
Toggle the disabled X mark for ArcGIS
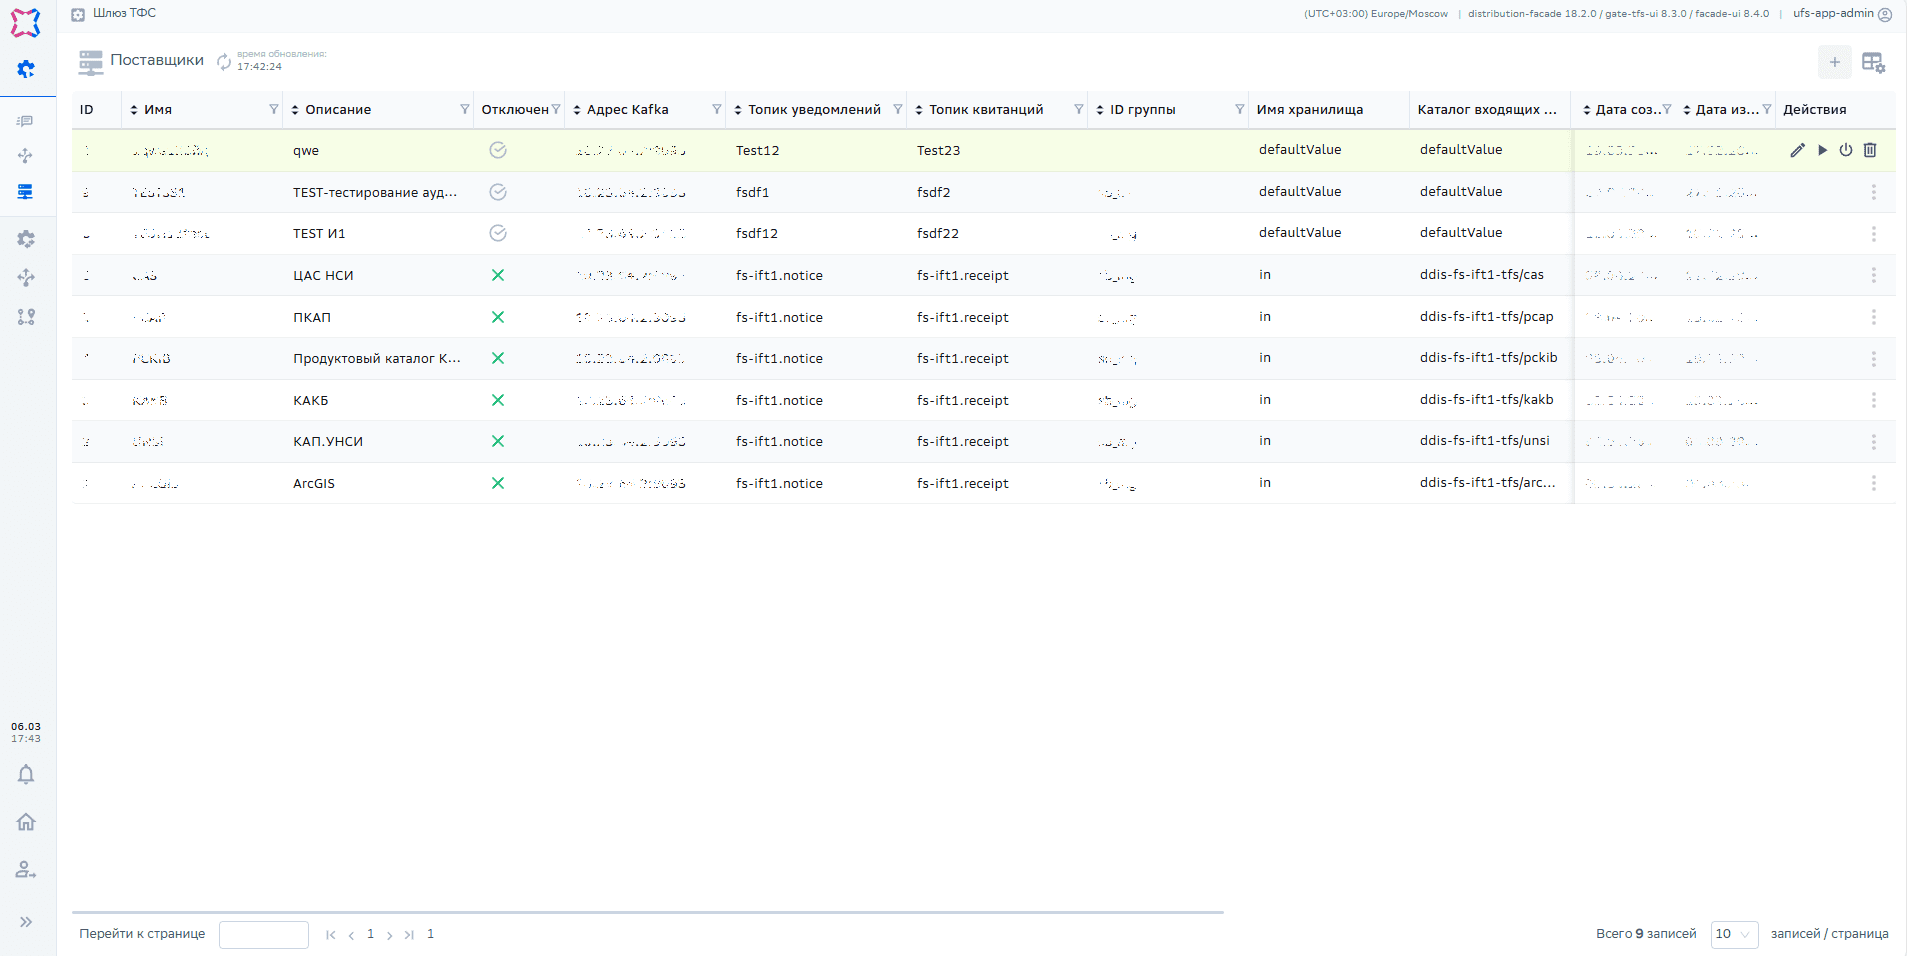tap(498, 483)
